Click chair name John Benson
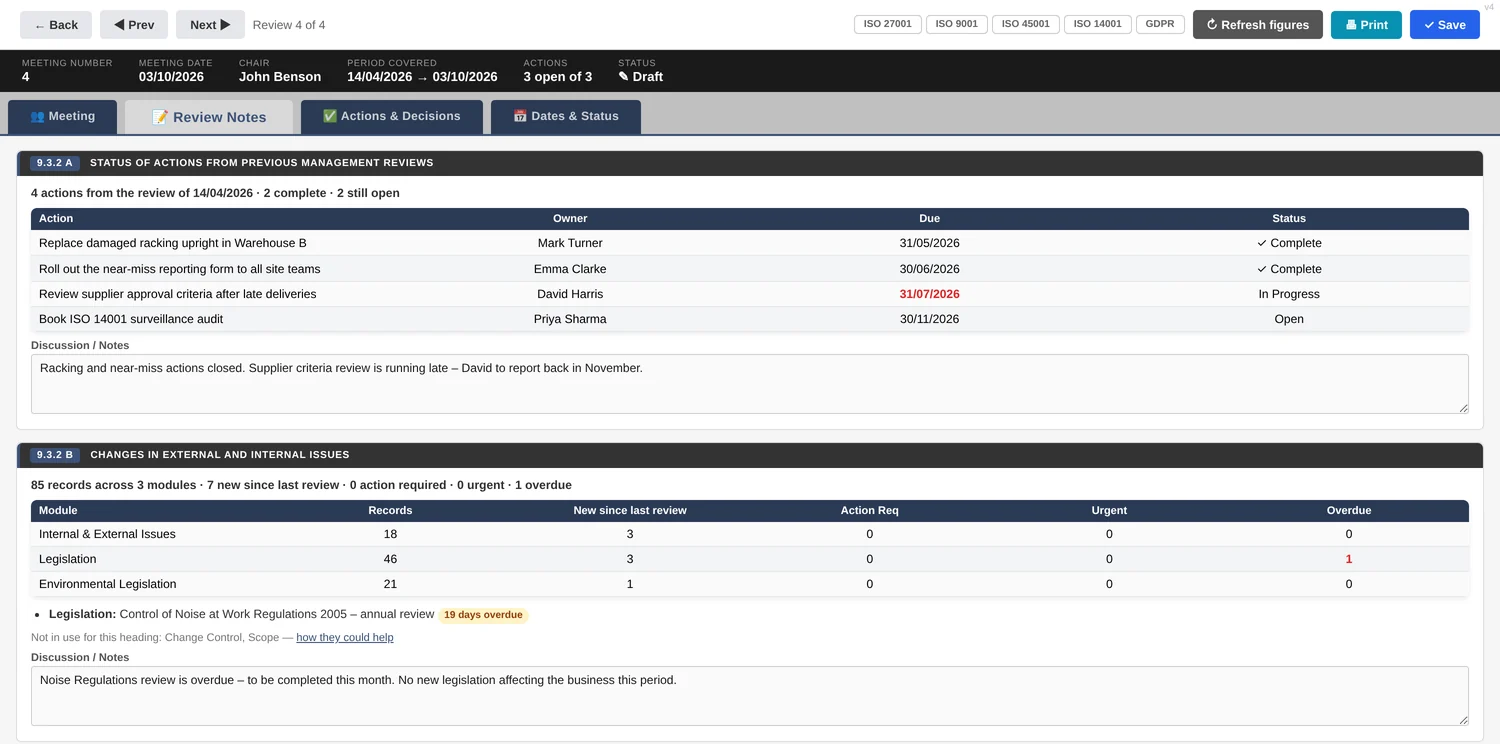Viewport: 1500px width, 744px height. (280, 77)
